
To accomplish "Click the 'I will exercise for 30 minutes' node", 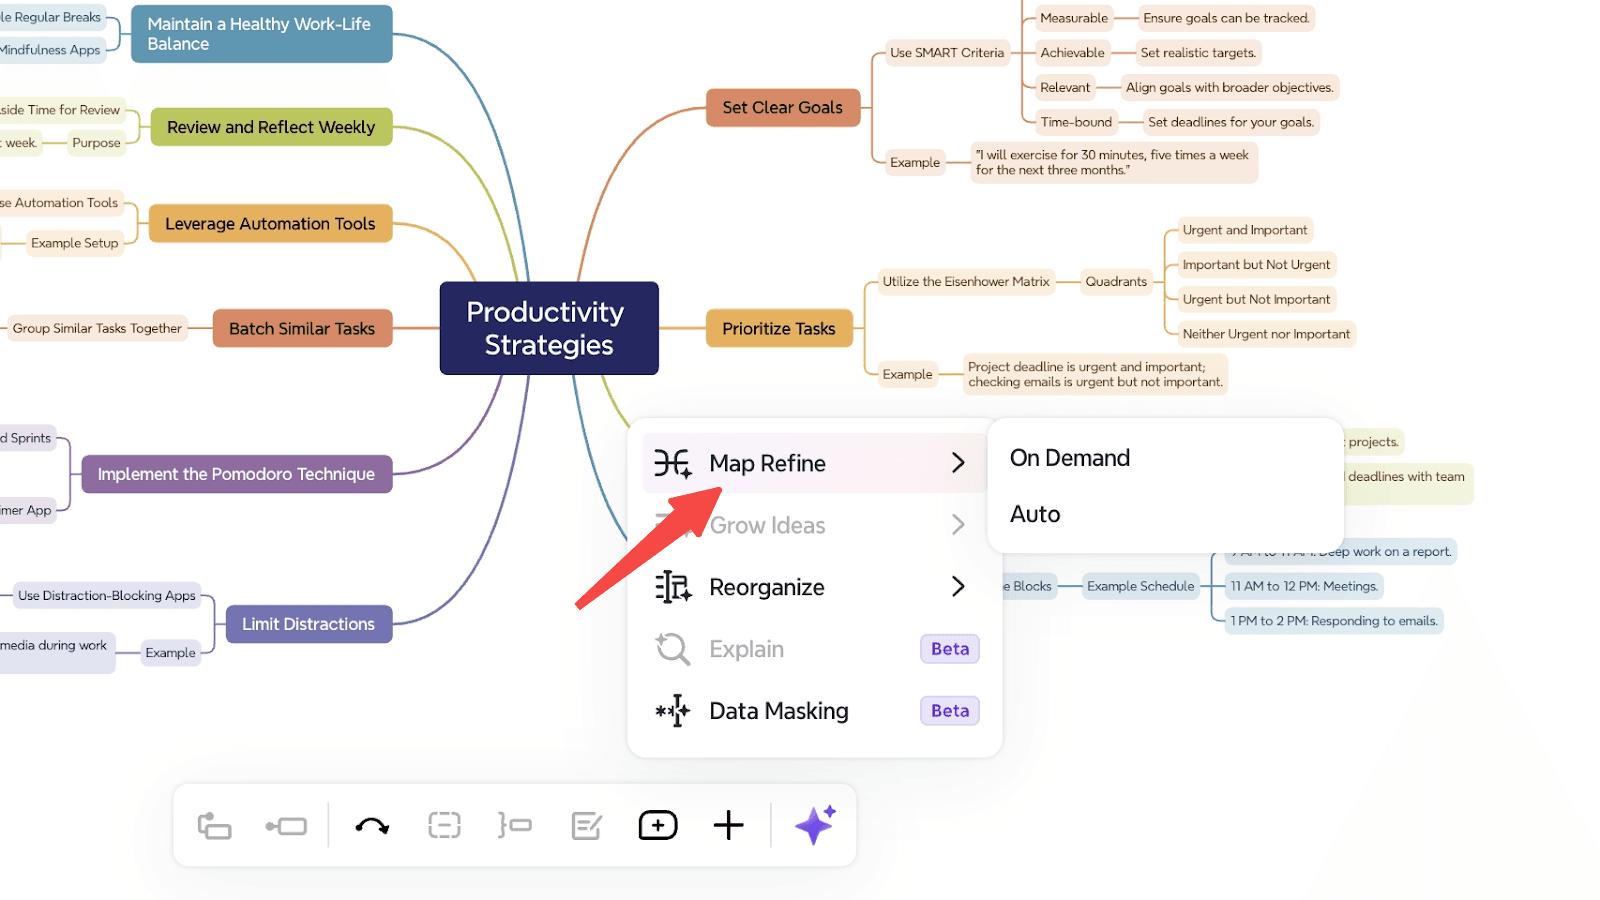I will coord(1114,162).
